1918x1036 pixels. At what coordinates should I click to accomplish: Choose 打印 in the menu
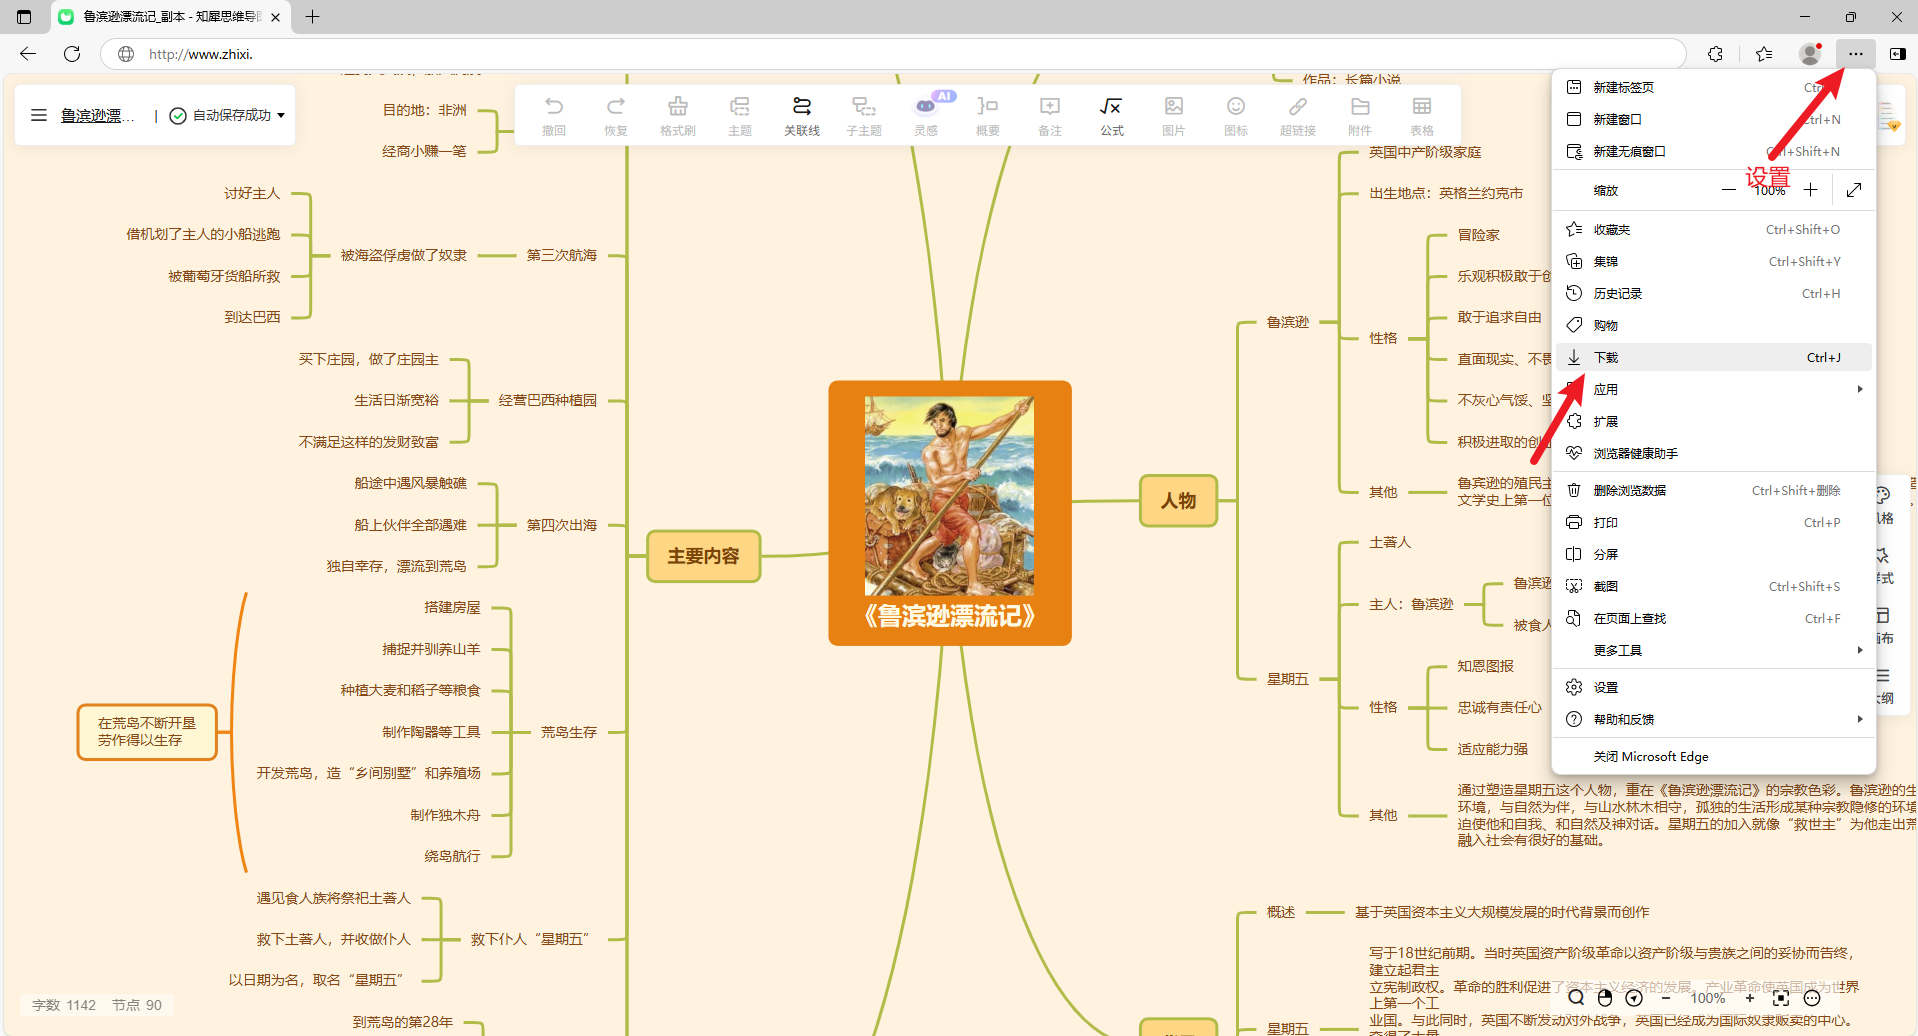pyautogui.click(x=1714, y=522)
